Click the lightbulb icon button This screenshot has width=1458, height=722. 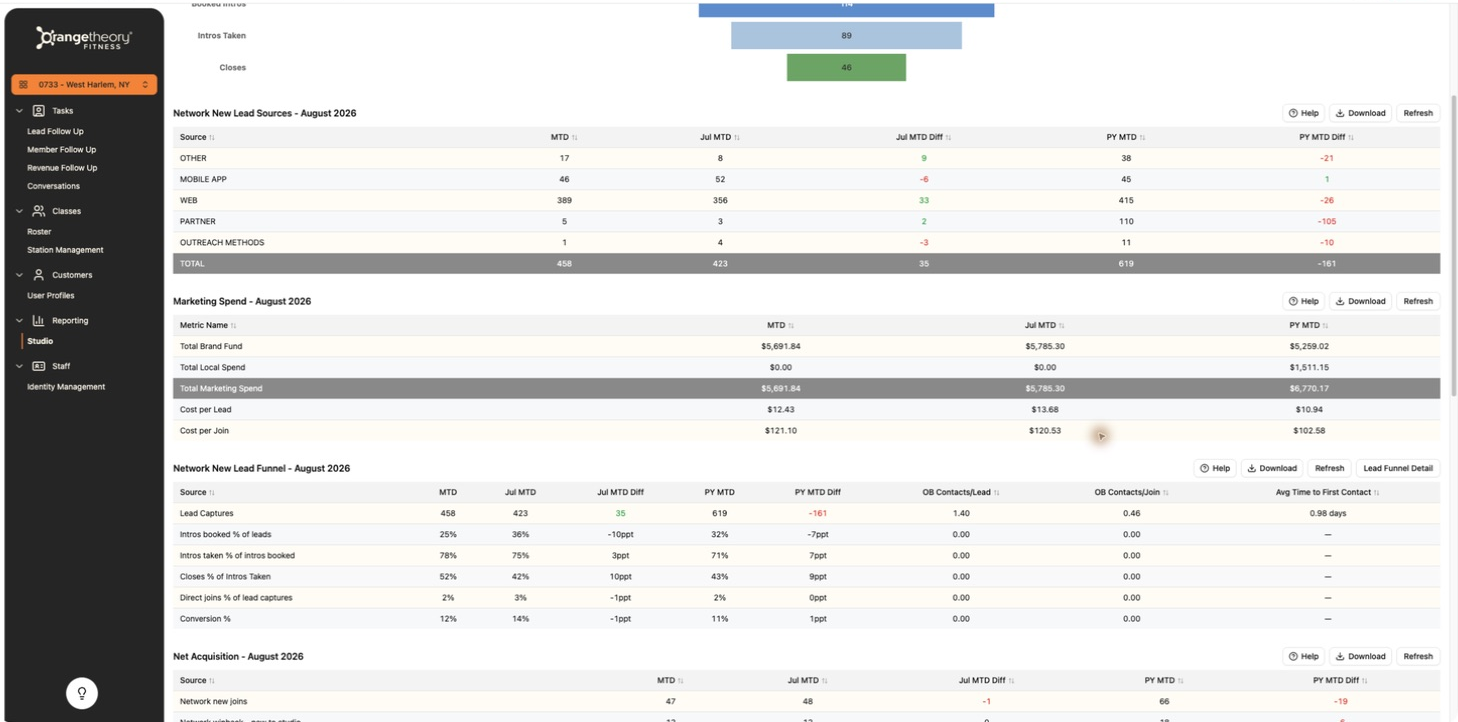[x=82, y=693]
